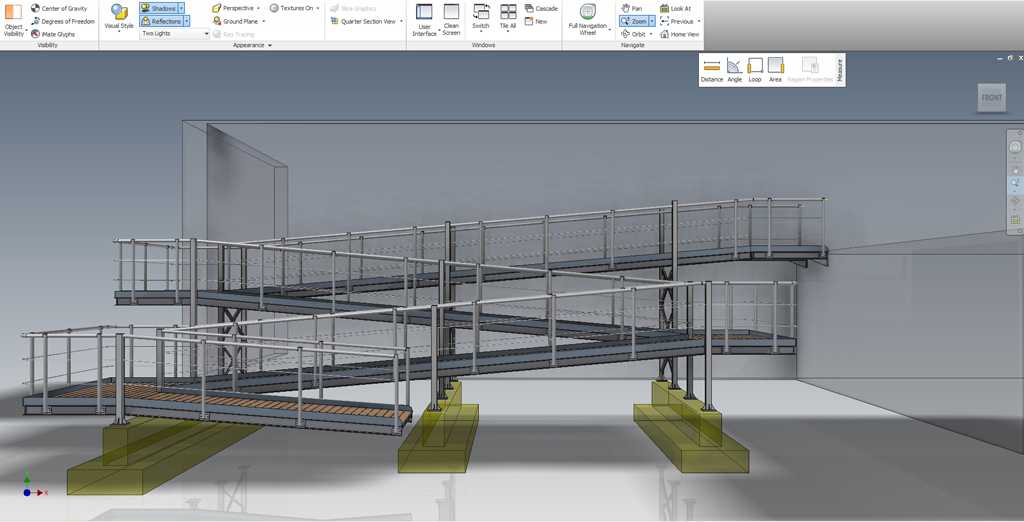Toggle iMate Glyphs visibility
Image resolution: width=1024 pixels, height=522 pixels.
click(53, 34)
